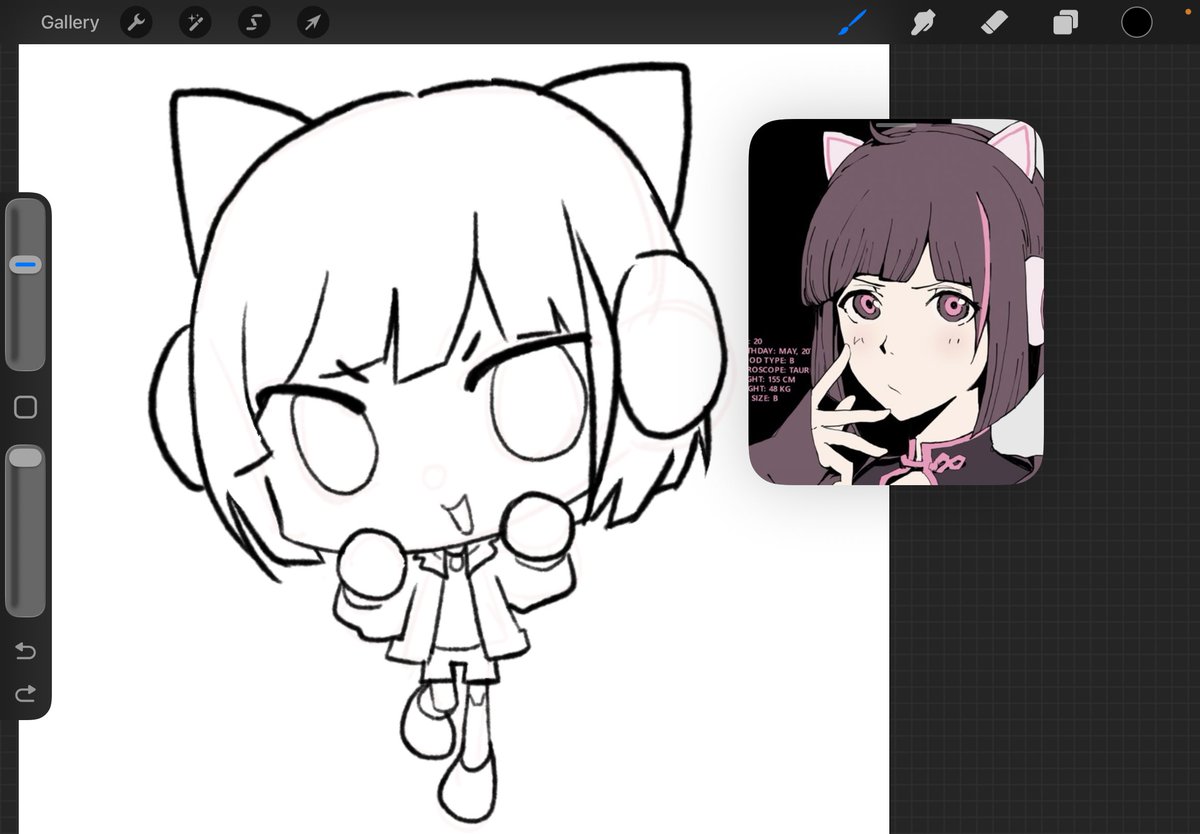The width and height of the screenshot is (1200, 834).
Task: Select the Smudge tool
Action: point(922,22)
